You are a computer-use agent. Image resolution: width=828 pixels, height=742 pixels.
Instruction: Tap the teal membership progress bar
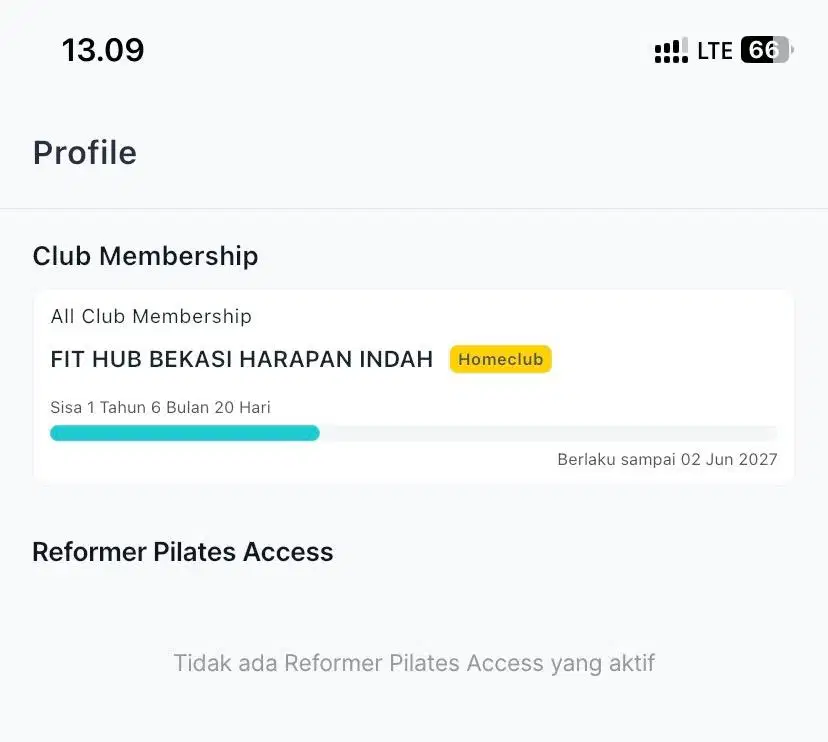pyautogui.click(x=185, y=432)
